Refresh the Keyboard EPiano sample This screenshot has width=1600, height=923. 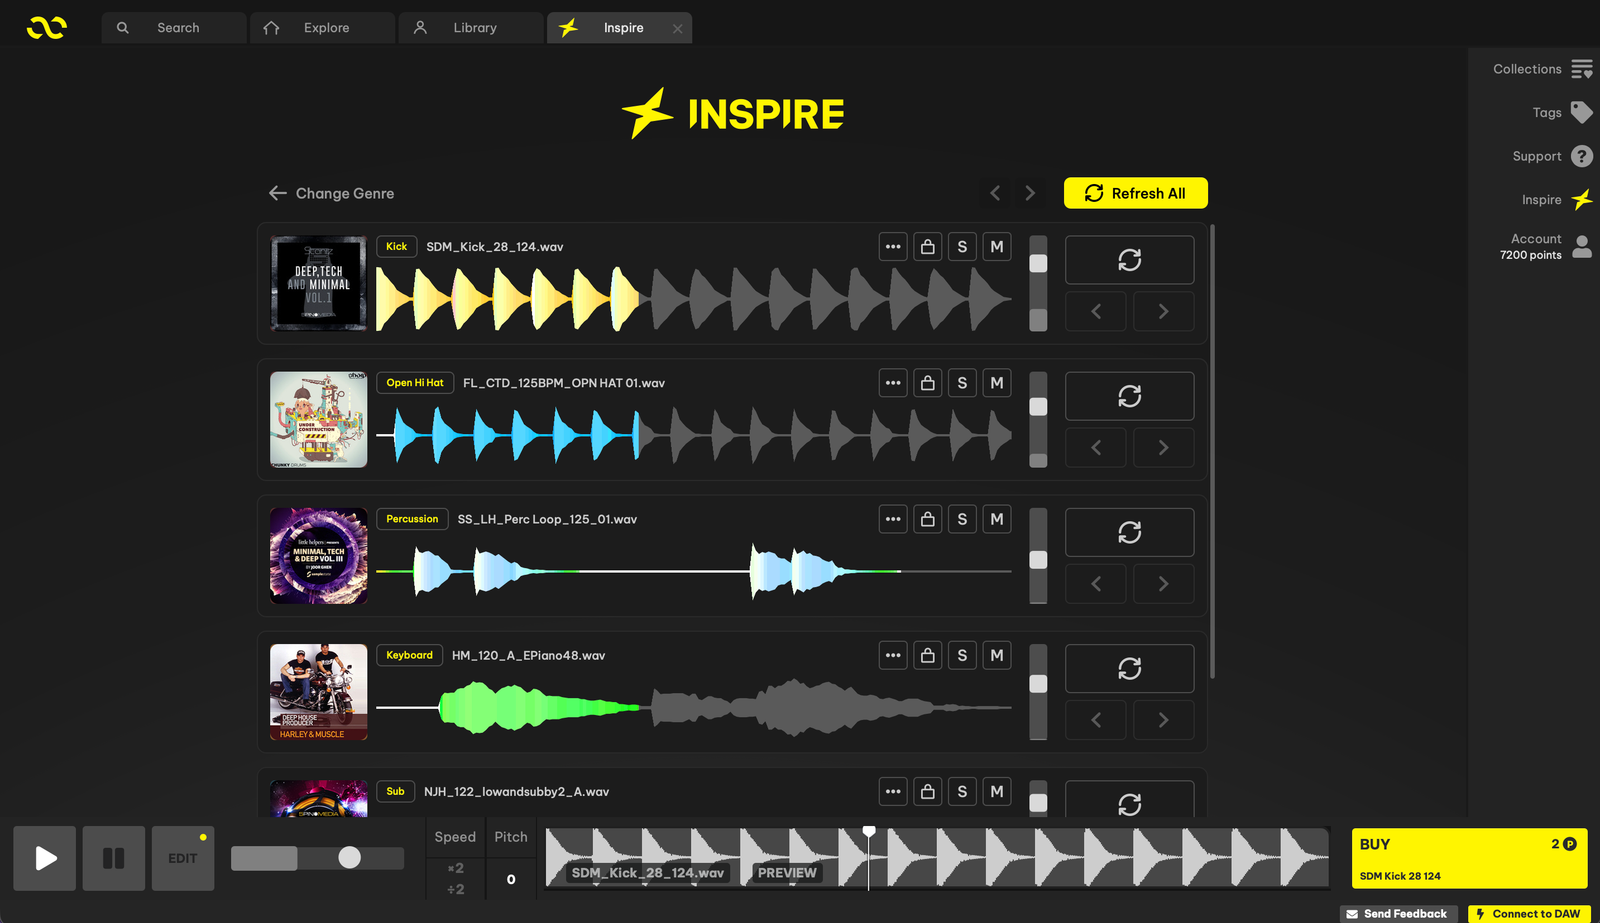point(1129,668)
